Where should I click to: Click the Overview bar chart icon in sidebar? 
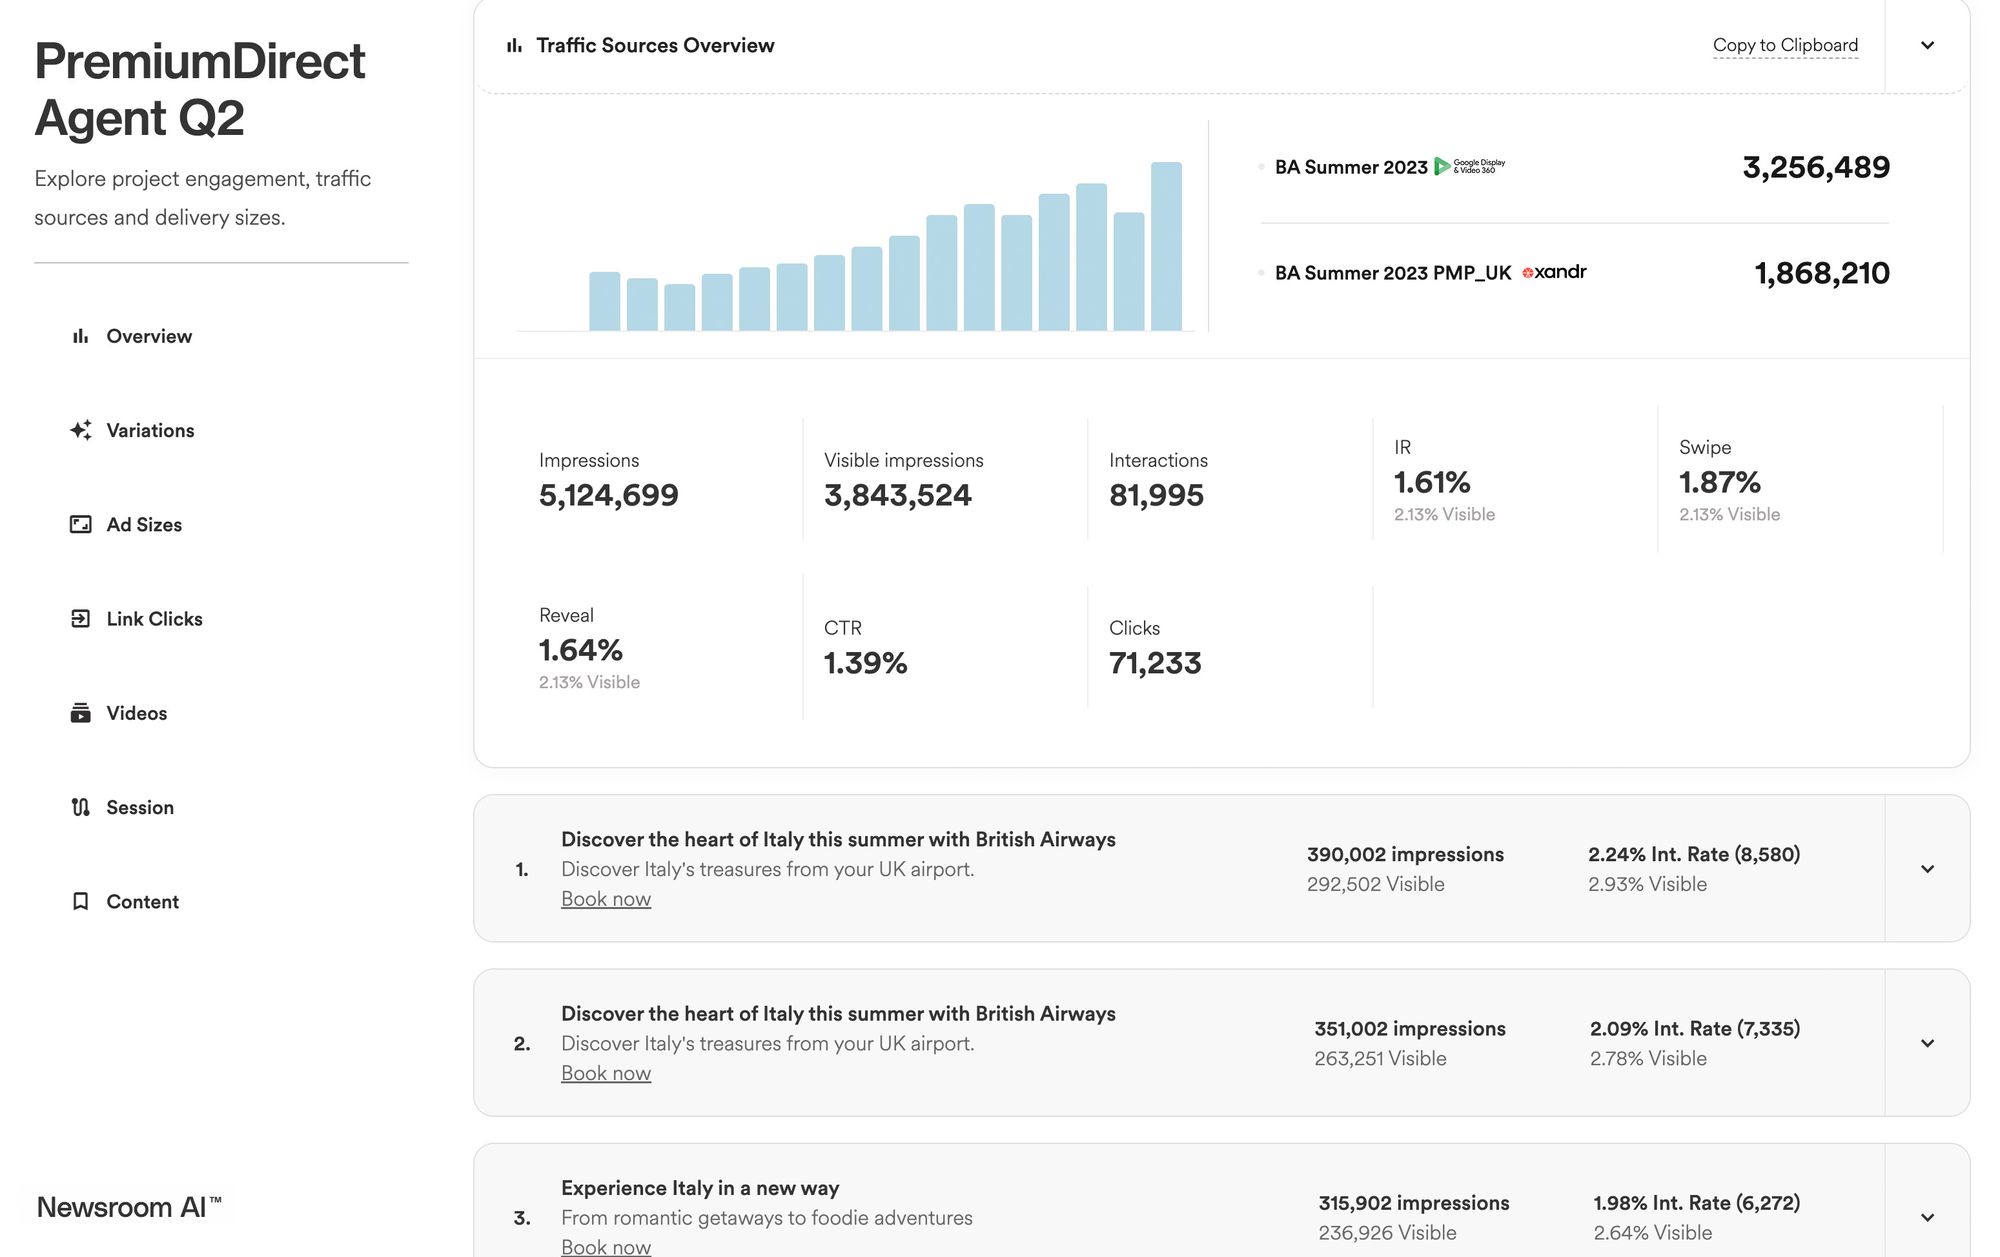[80, 337]
